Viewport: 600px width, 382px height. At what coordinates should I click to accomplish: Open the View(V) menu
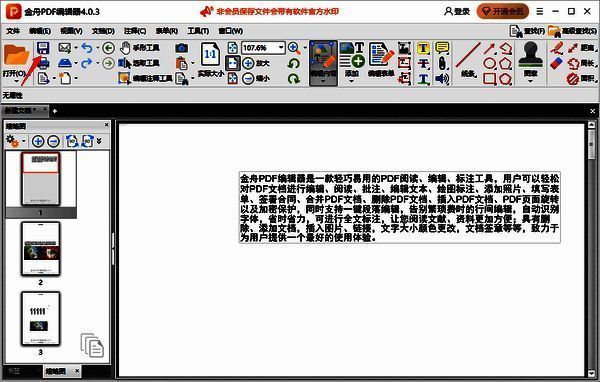click(x=72, y=31)
